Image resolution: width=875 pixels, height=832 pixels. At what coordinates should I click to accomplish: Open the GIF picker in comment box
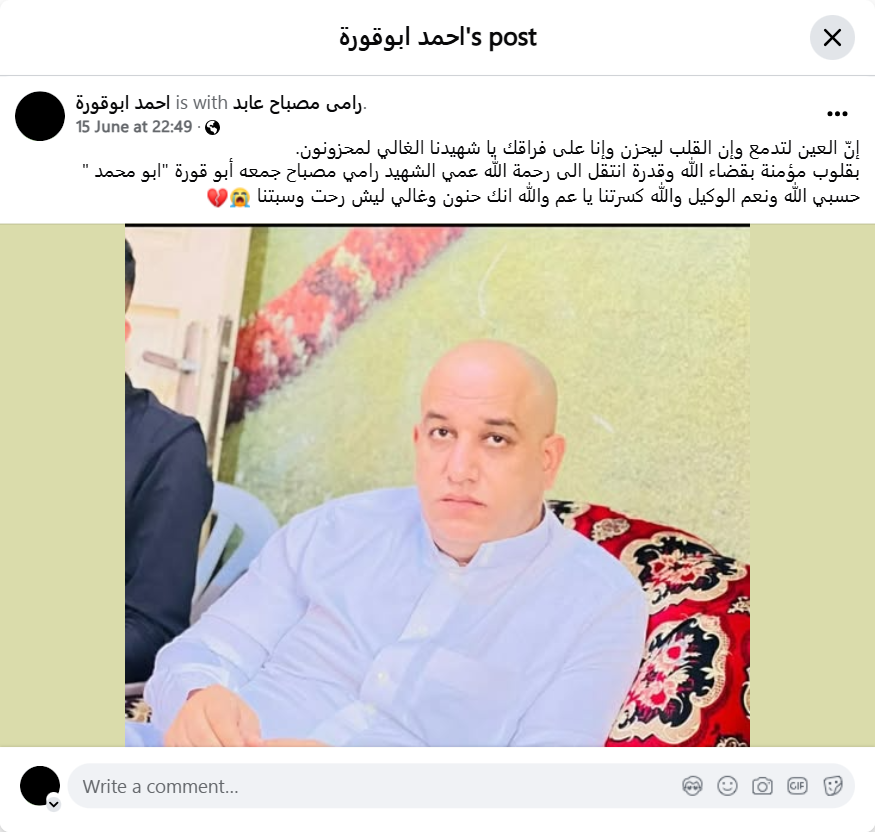point(797,786)
